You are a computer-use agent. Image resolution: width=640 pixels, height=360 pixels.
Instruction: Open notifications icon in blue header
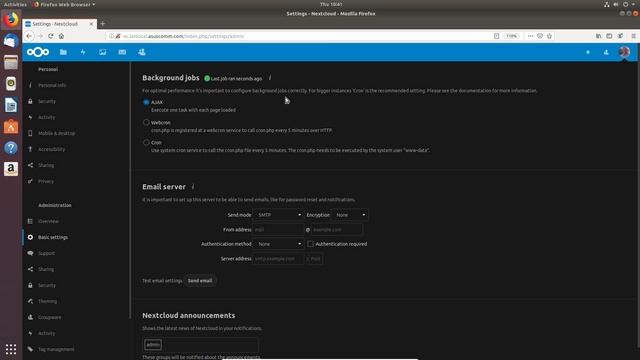pyautogui.click(x=588, y=52)
